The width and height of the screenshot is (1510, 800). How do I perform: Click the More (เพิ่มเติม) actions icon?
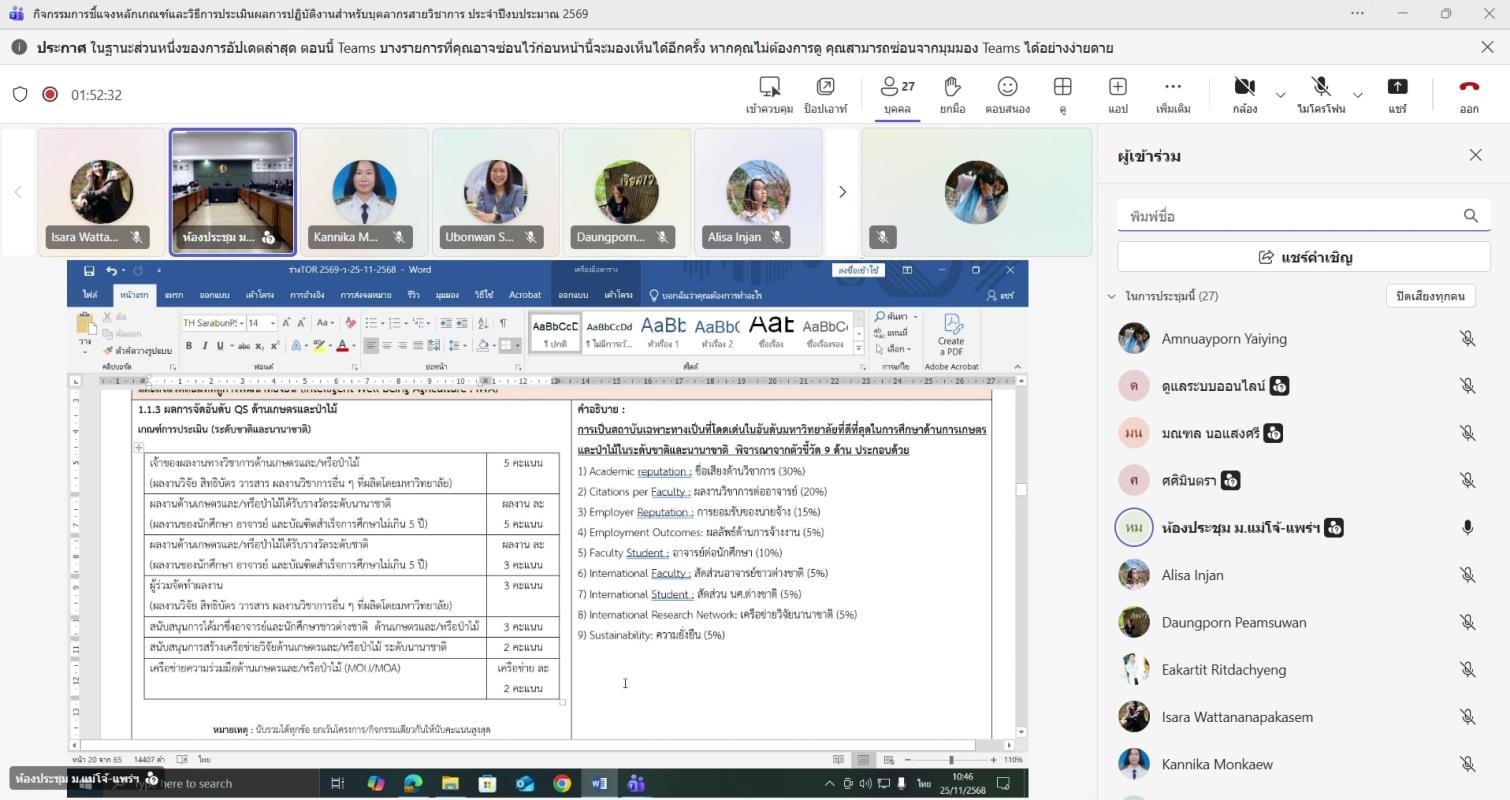1173,94
